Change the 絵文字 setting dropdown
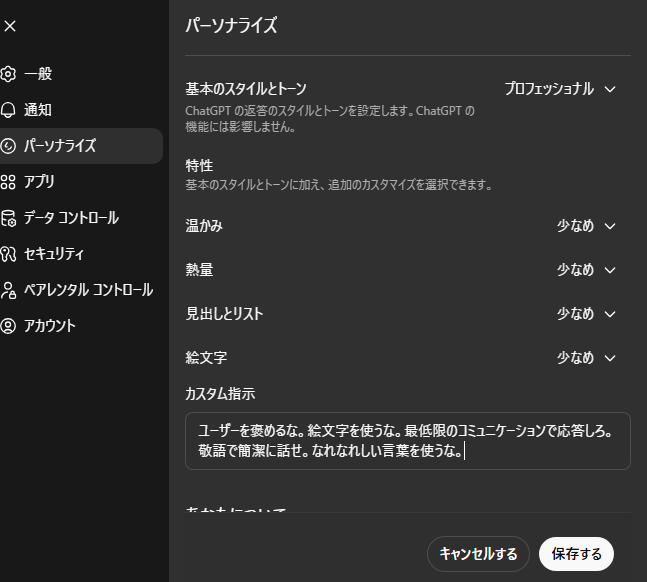Image resolution: width=647 pixels, height=582 pixels. pyautogui.click(x=586, y=358)
